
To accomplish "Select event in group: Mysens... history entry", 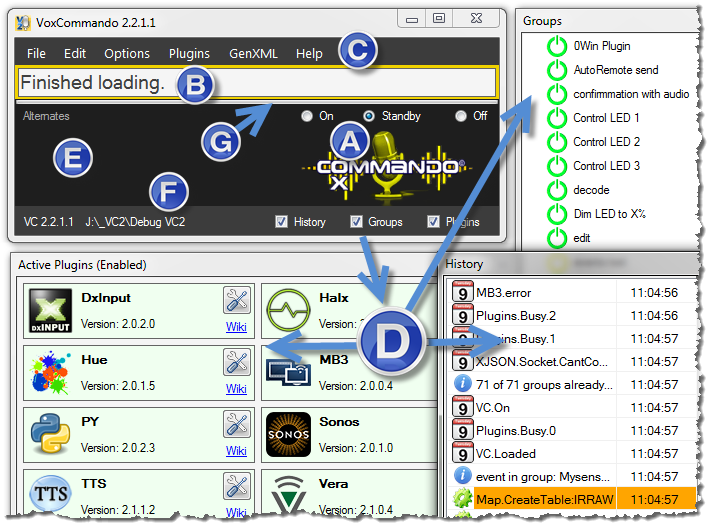I will tap(543, 477).
